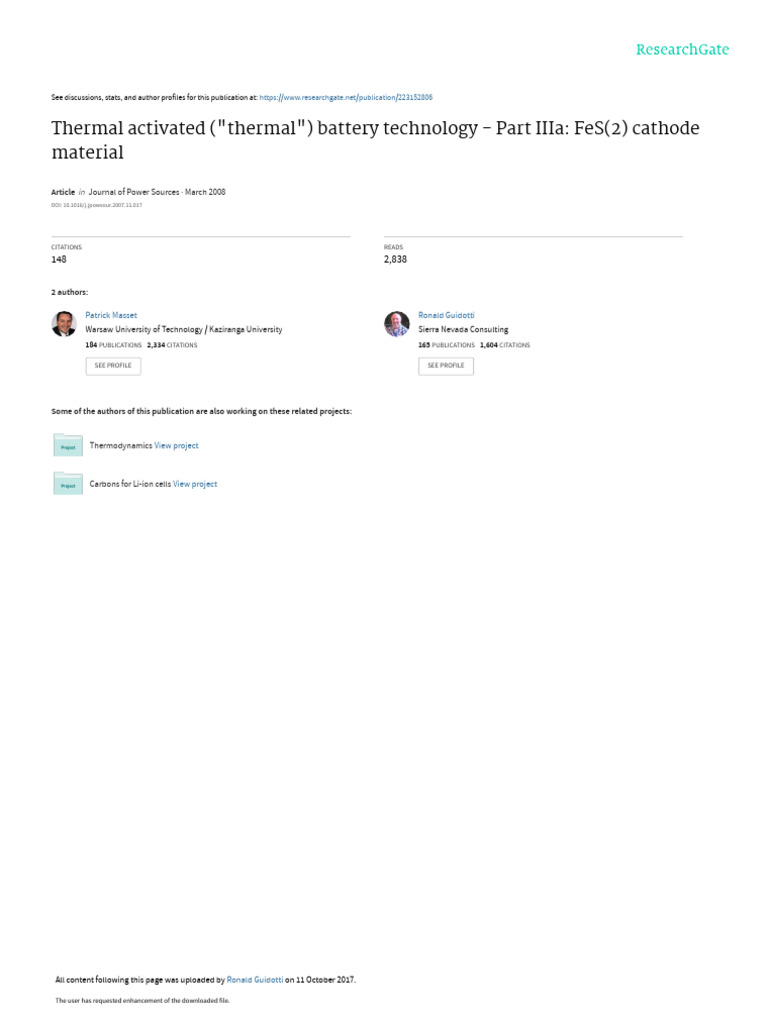This screenshot has height=1024, width=768.
Task: Click the Patrick Masset author name link
Action: coord(111,315)
